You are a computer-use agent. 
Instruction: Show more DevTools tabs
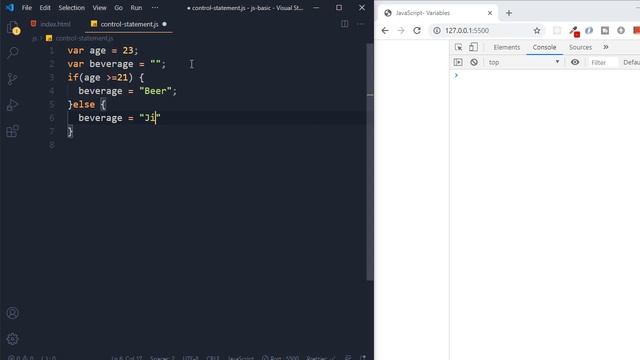click(606, 47)
